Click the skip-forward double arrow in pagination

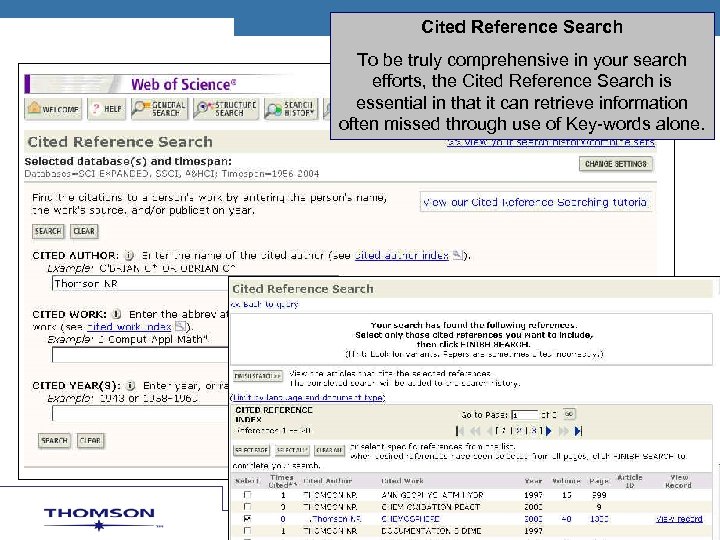(563, 431)
